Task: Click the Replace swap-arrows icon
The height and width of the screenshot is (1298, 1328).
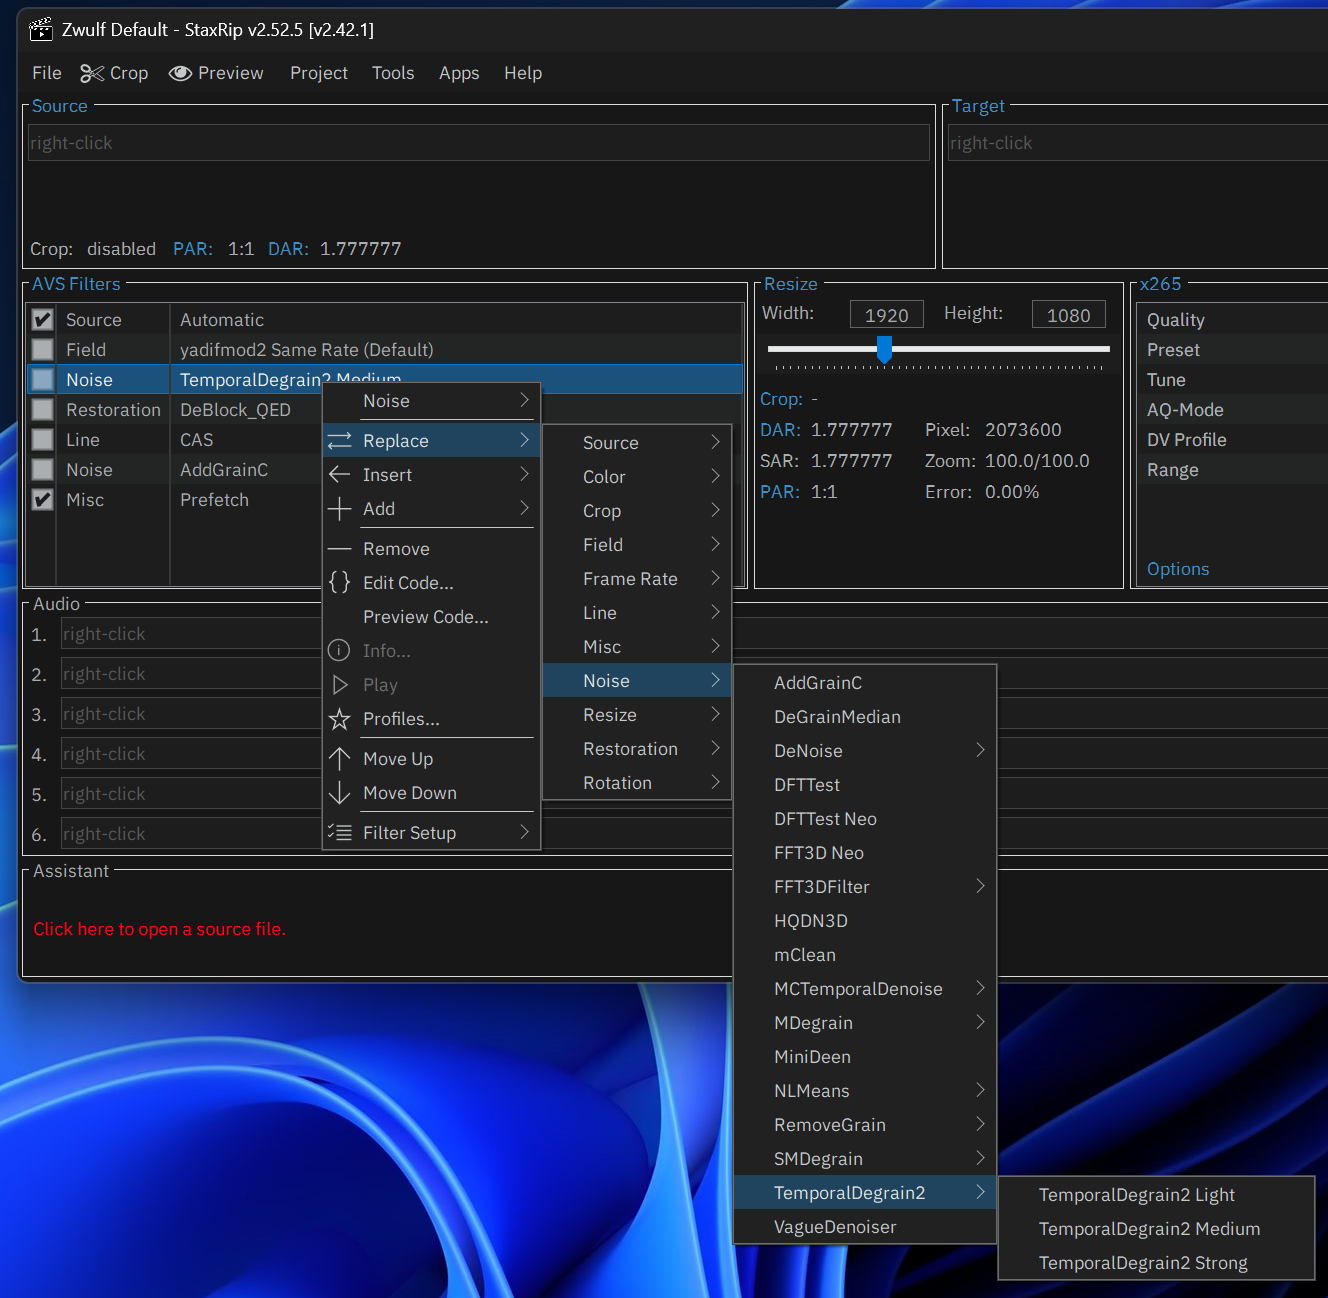Action: coord(340,441)
